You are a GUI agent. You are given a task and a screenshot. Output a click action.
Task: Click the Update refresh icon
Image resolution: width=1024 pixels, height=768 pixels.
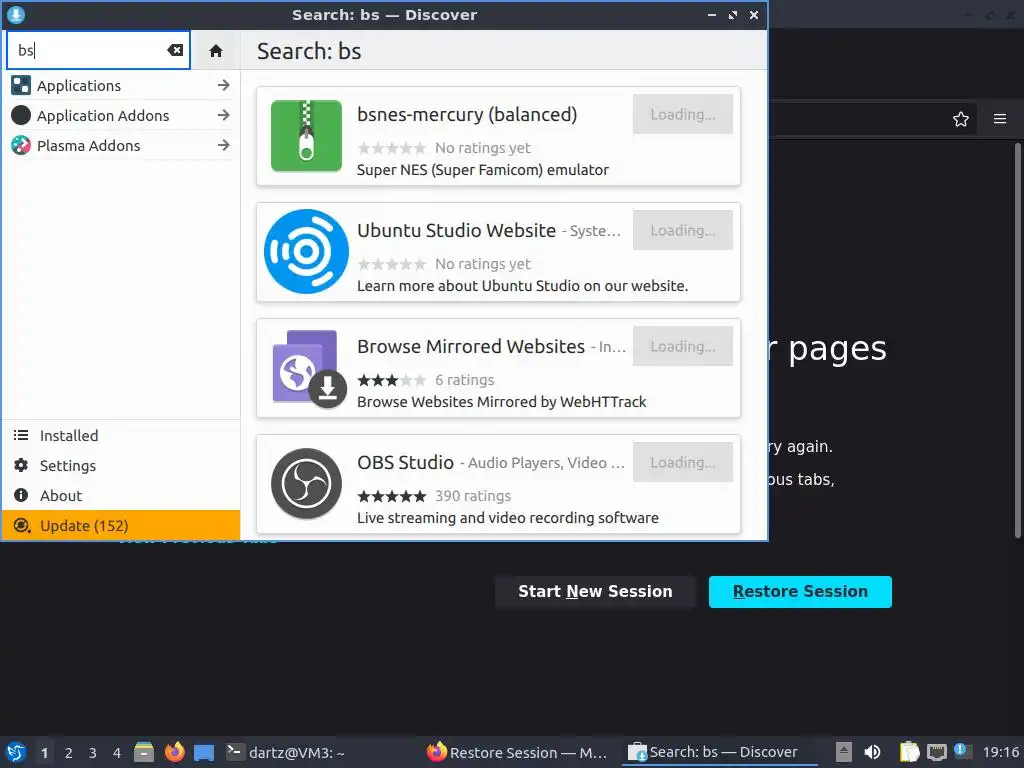22,525
